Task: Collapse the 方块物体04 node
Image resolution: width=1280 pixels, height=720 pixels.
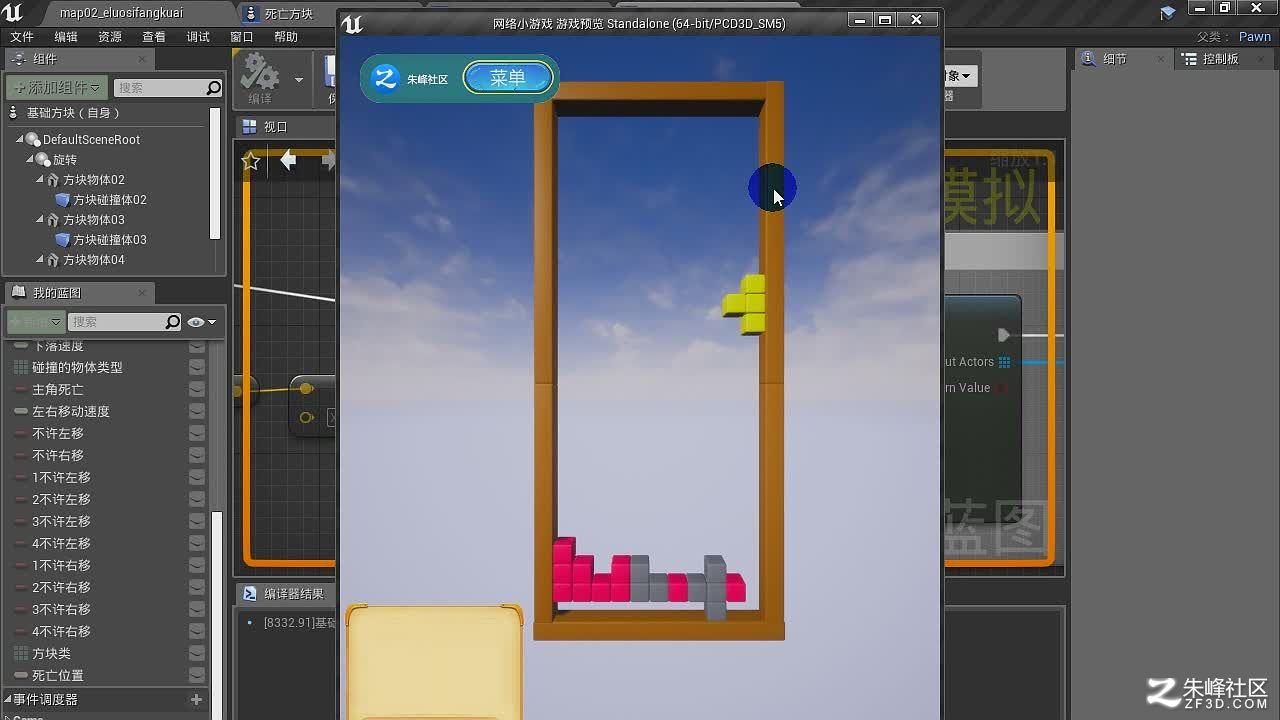Action: click(40, 259)
